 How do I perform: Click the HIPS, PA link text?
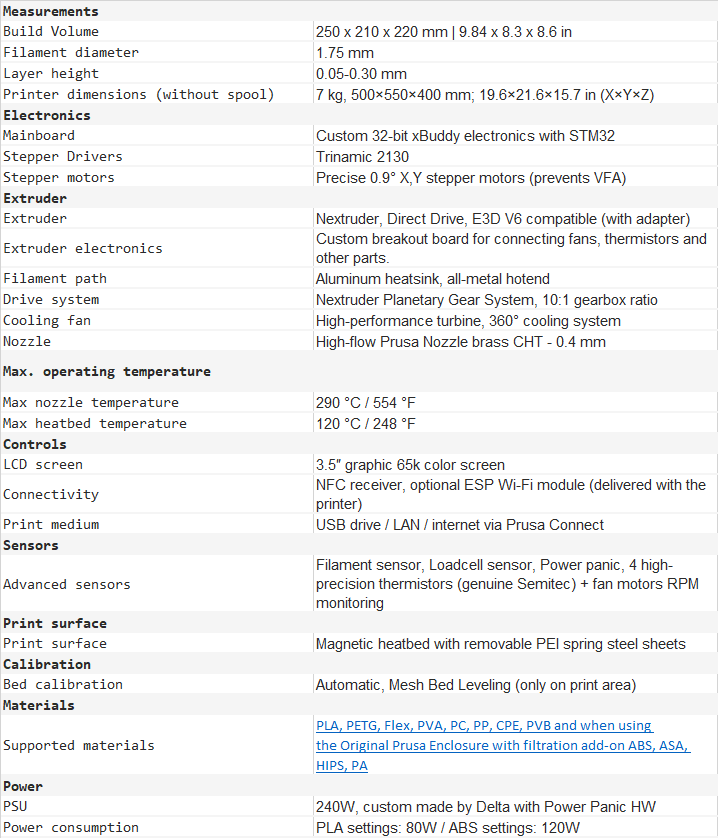[x=342, y=765]
